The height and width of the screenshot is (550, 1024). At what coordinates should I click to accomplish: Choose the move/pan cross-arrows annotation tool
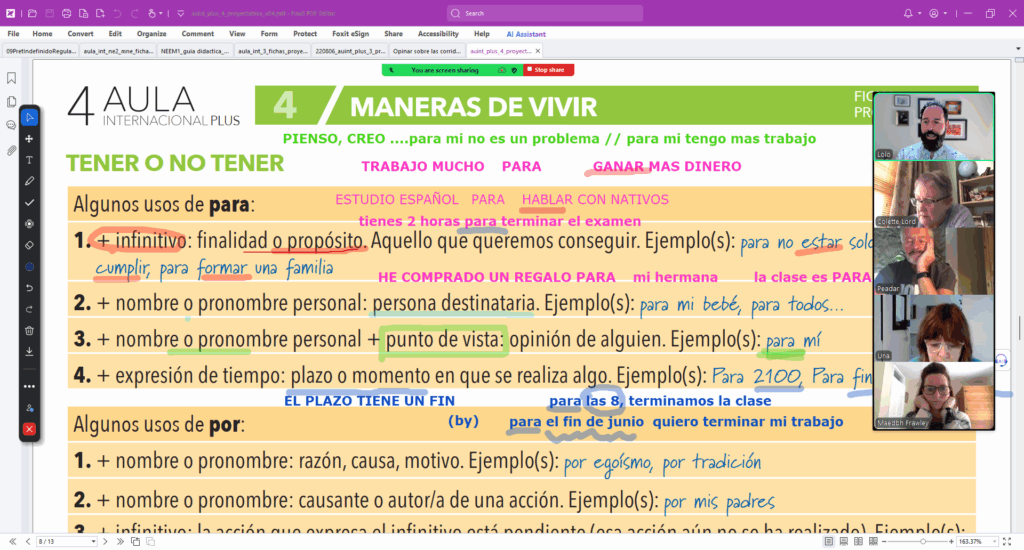coord(29,139)
